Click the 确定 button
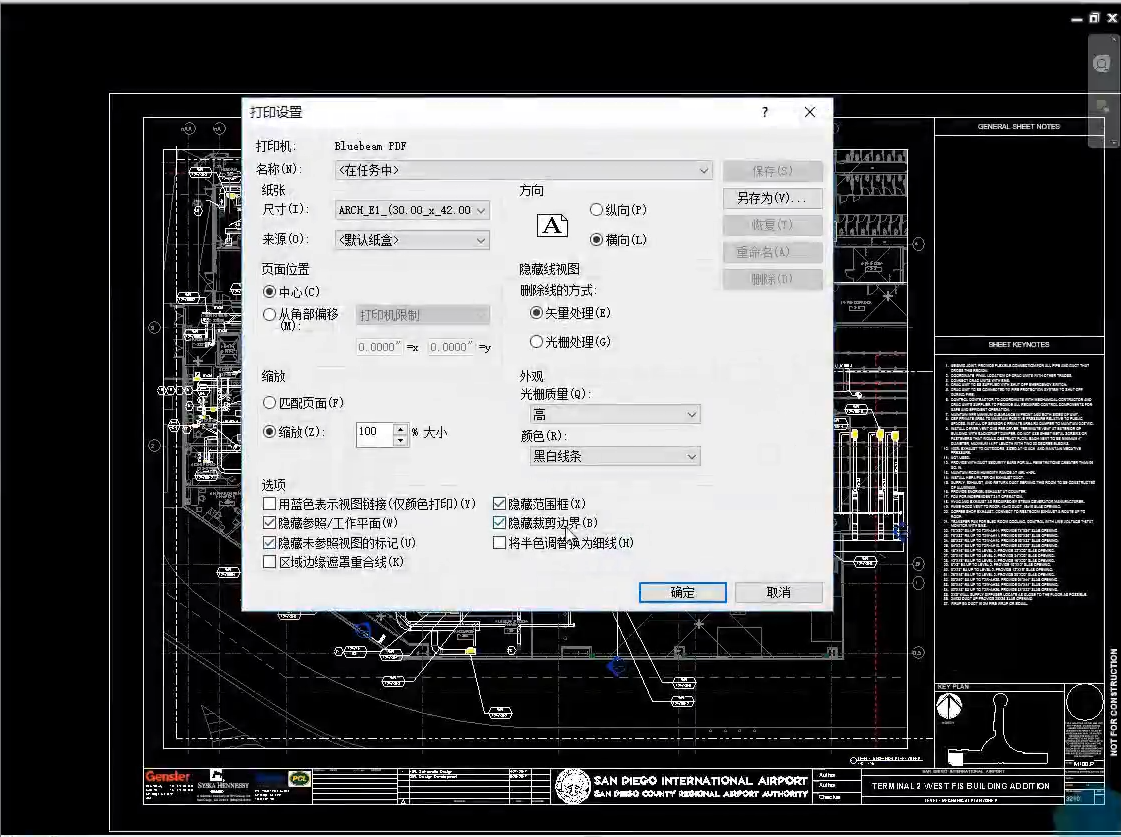This screenshot has height=837, width=1121. [x=682, y=592]
